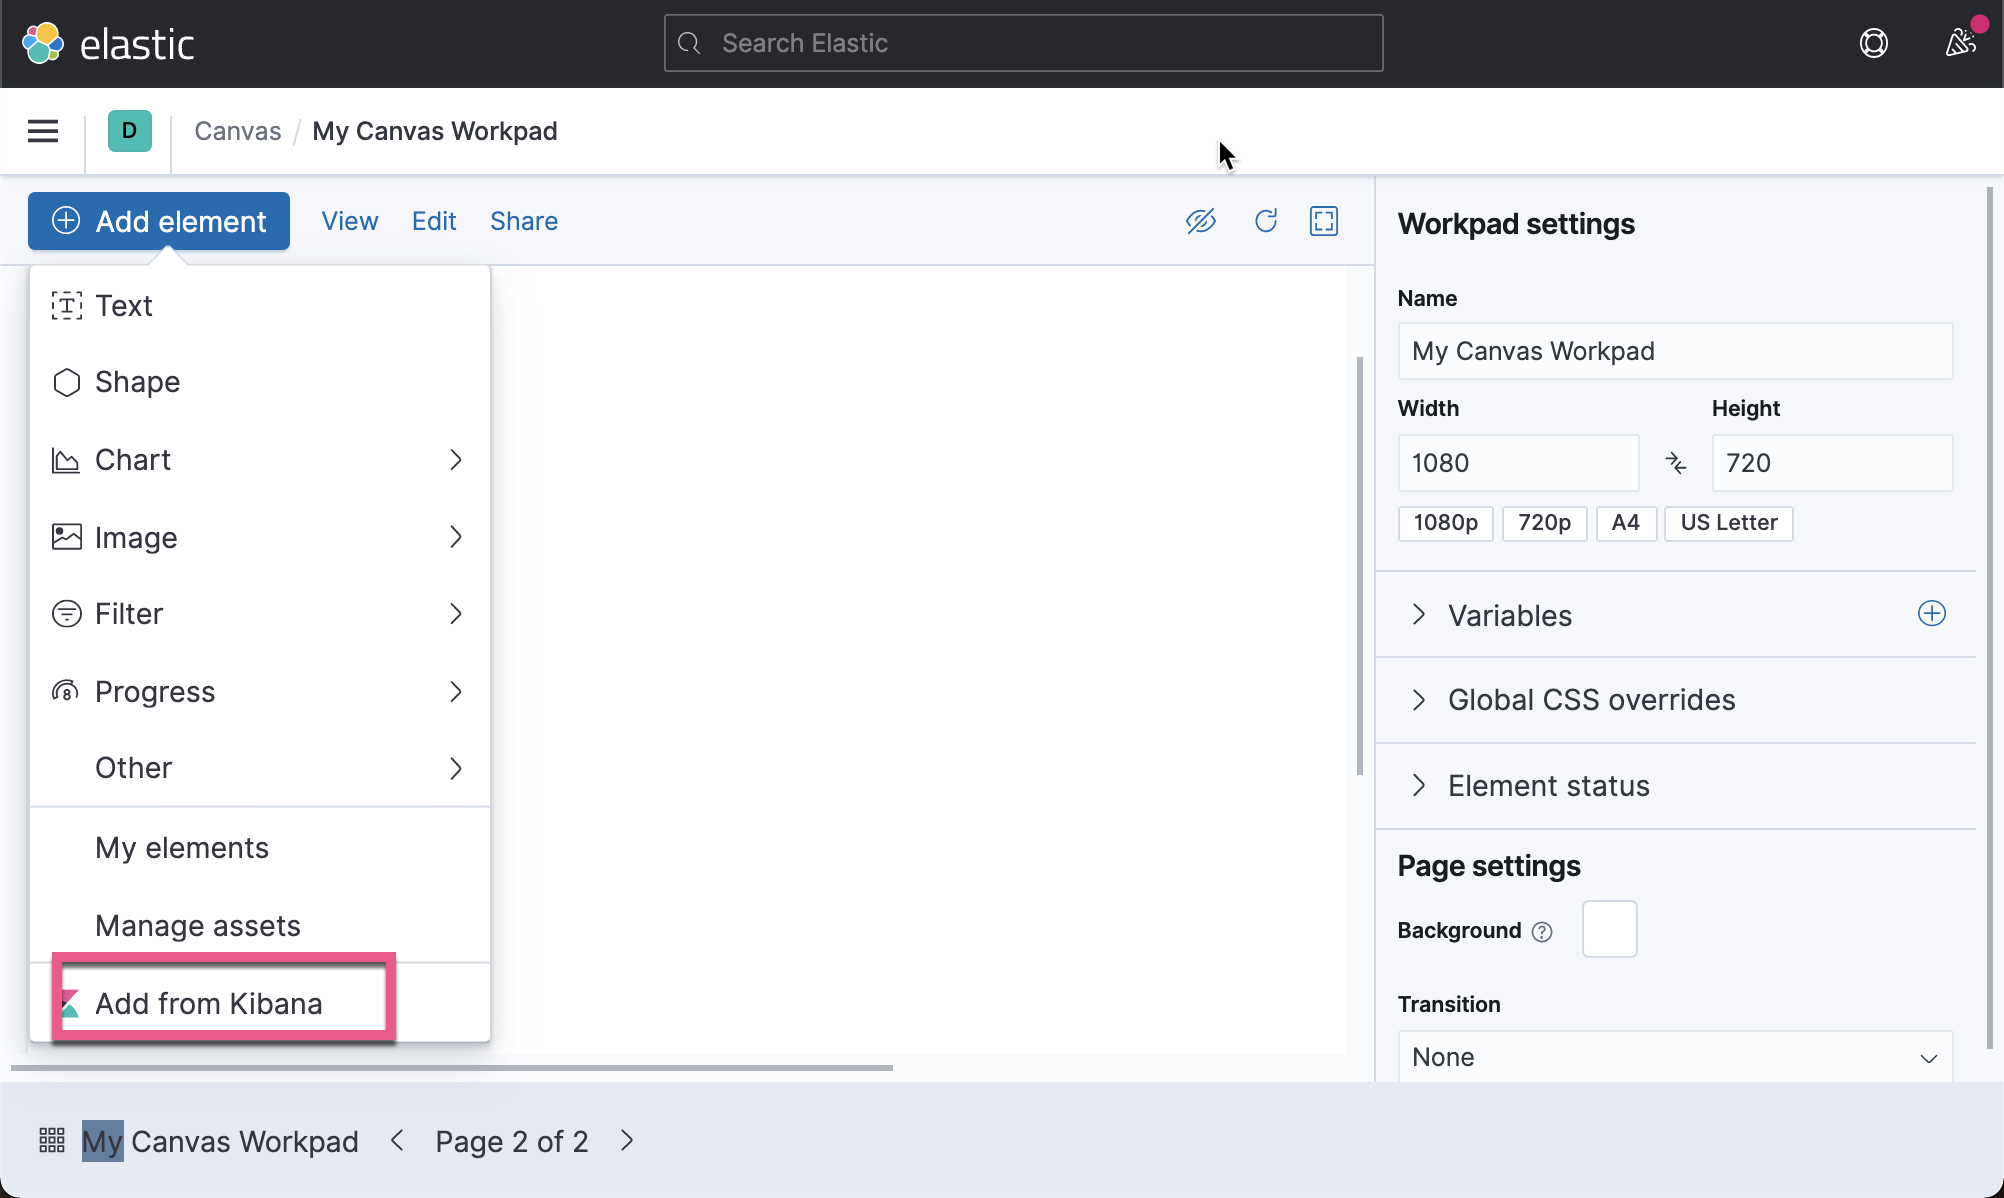Choose a page background color
Viewport: 2004px width, 1198px height.
[1609, 929]
